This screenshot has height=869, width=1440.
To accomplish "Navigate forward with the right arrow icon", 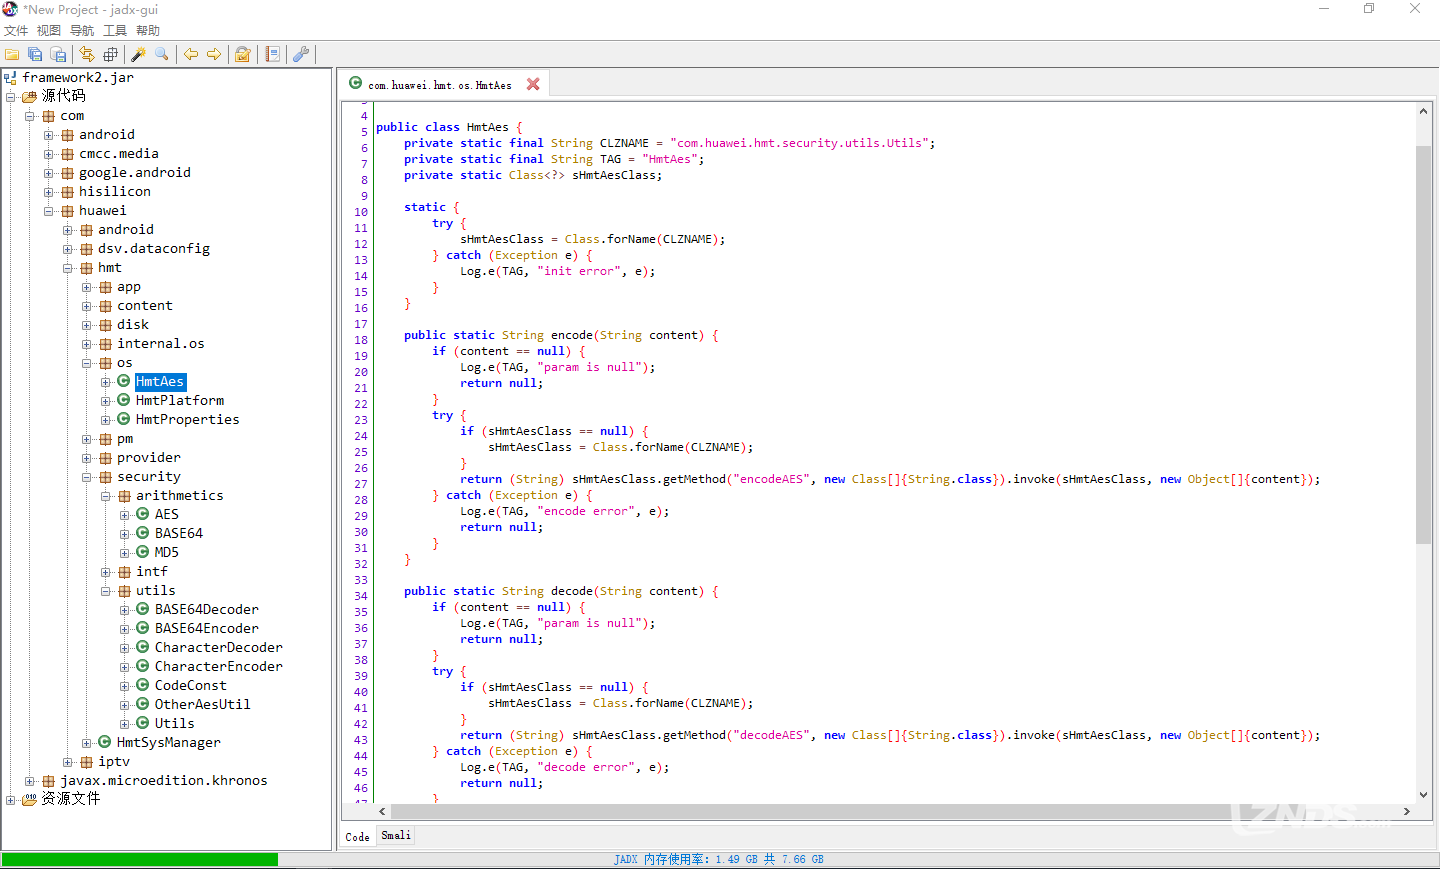I will [x=214, y=54].
